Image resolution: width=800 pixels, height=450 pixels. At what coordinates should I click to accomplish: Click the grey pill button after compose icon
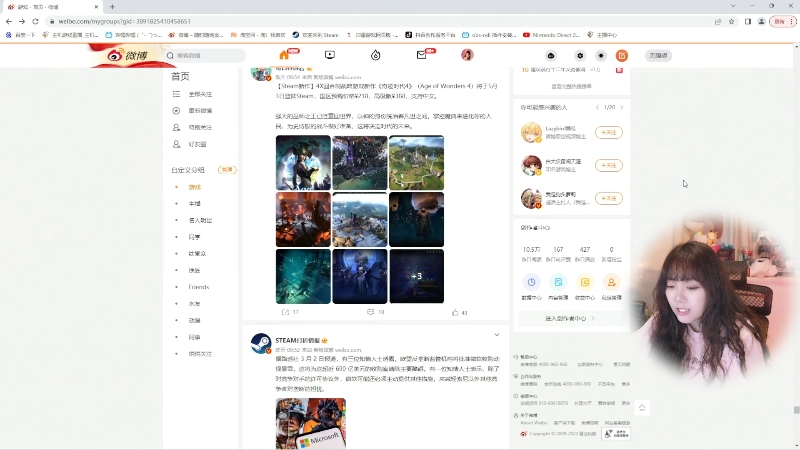(658, 56)
